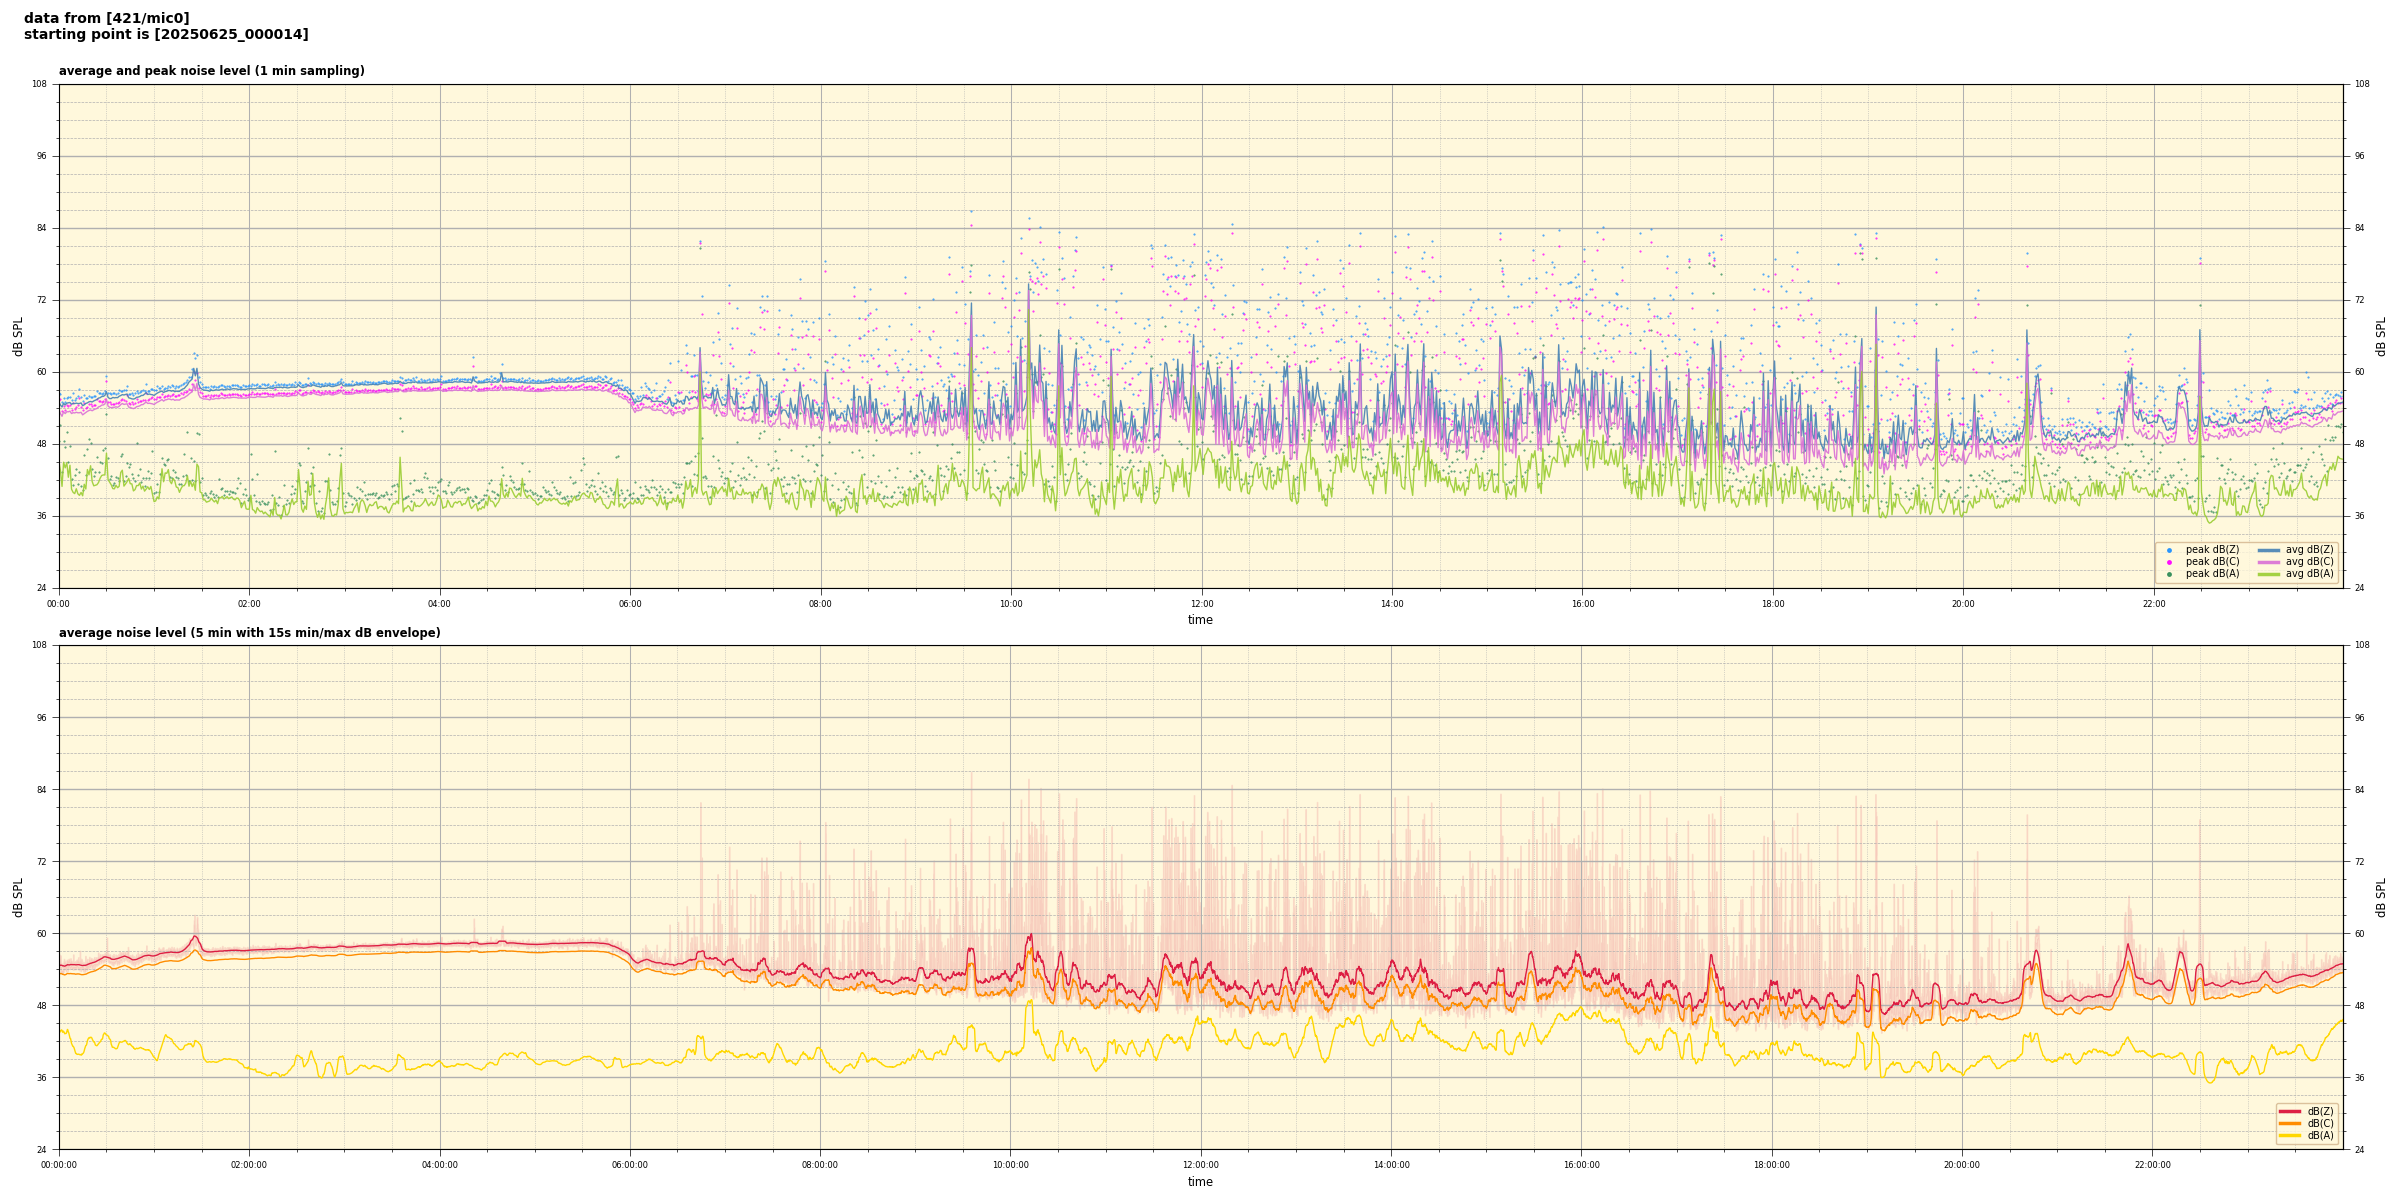
Task: Click the 'data from [421/mic0]' header text
Action: (x=106, y=18)
